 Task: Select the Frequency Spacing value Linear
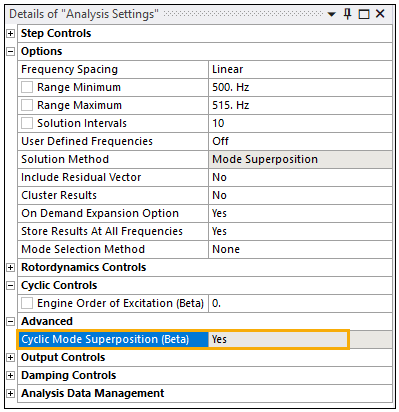(300, 69)
